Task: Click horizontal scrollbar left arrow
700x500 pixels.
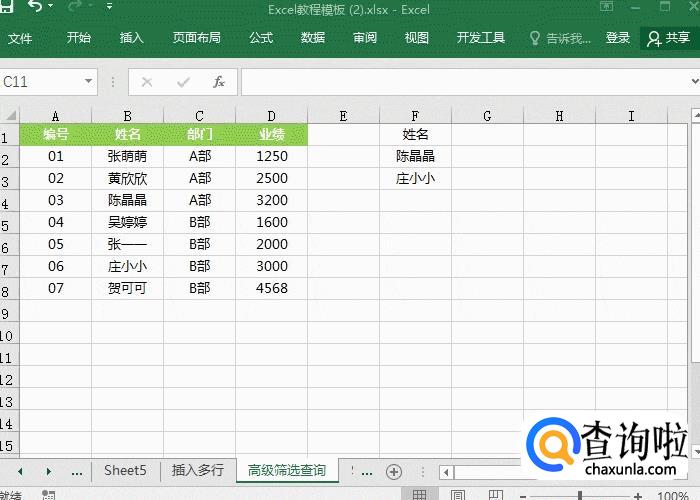Action: click(446, 472)
